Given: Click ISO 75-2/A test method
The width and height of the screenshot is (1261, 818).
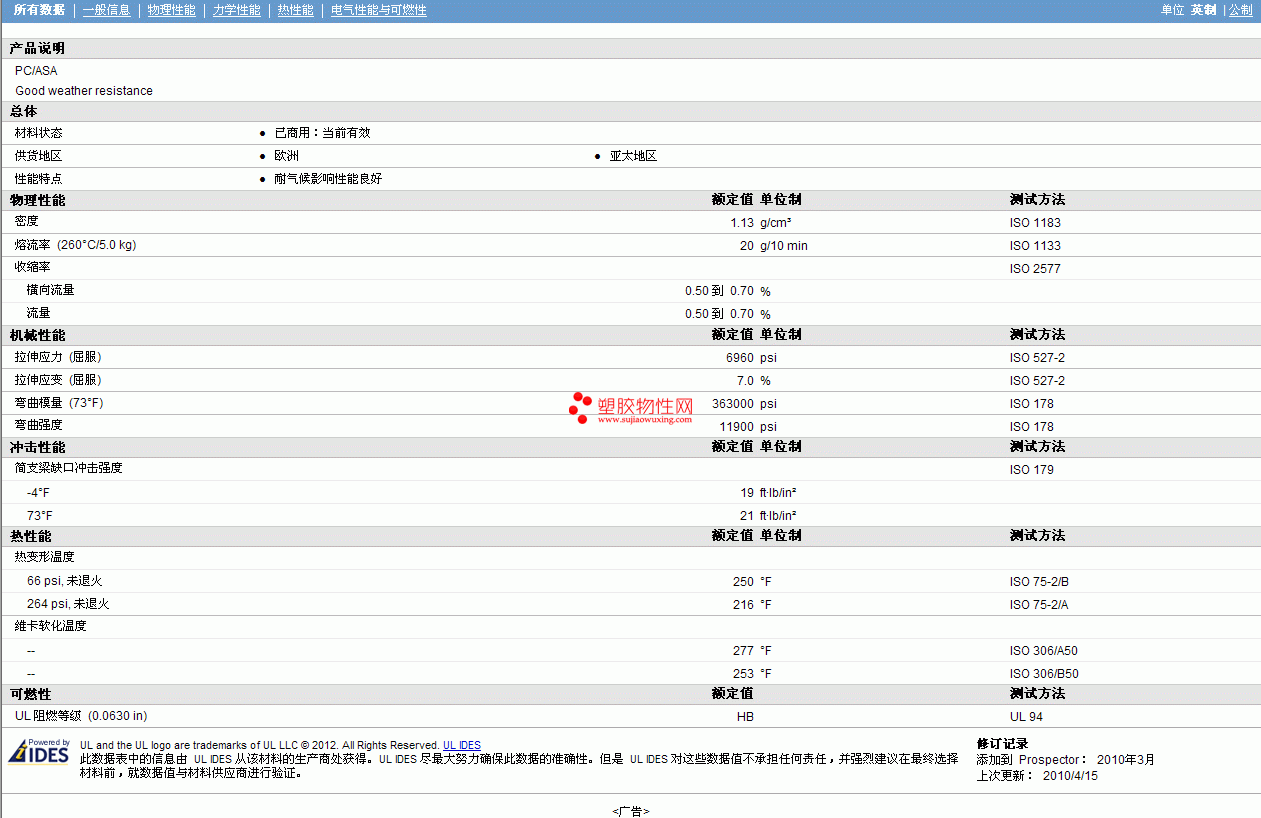Looking at the screenshot, I should click(1039, 605).
